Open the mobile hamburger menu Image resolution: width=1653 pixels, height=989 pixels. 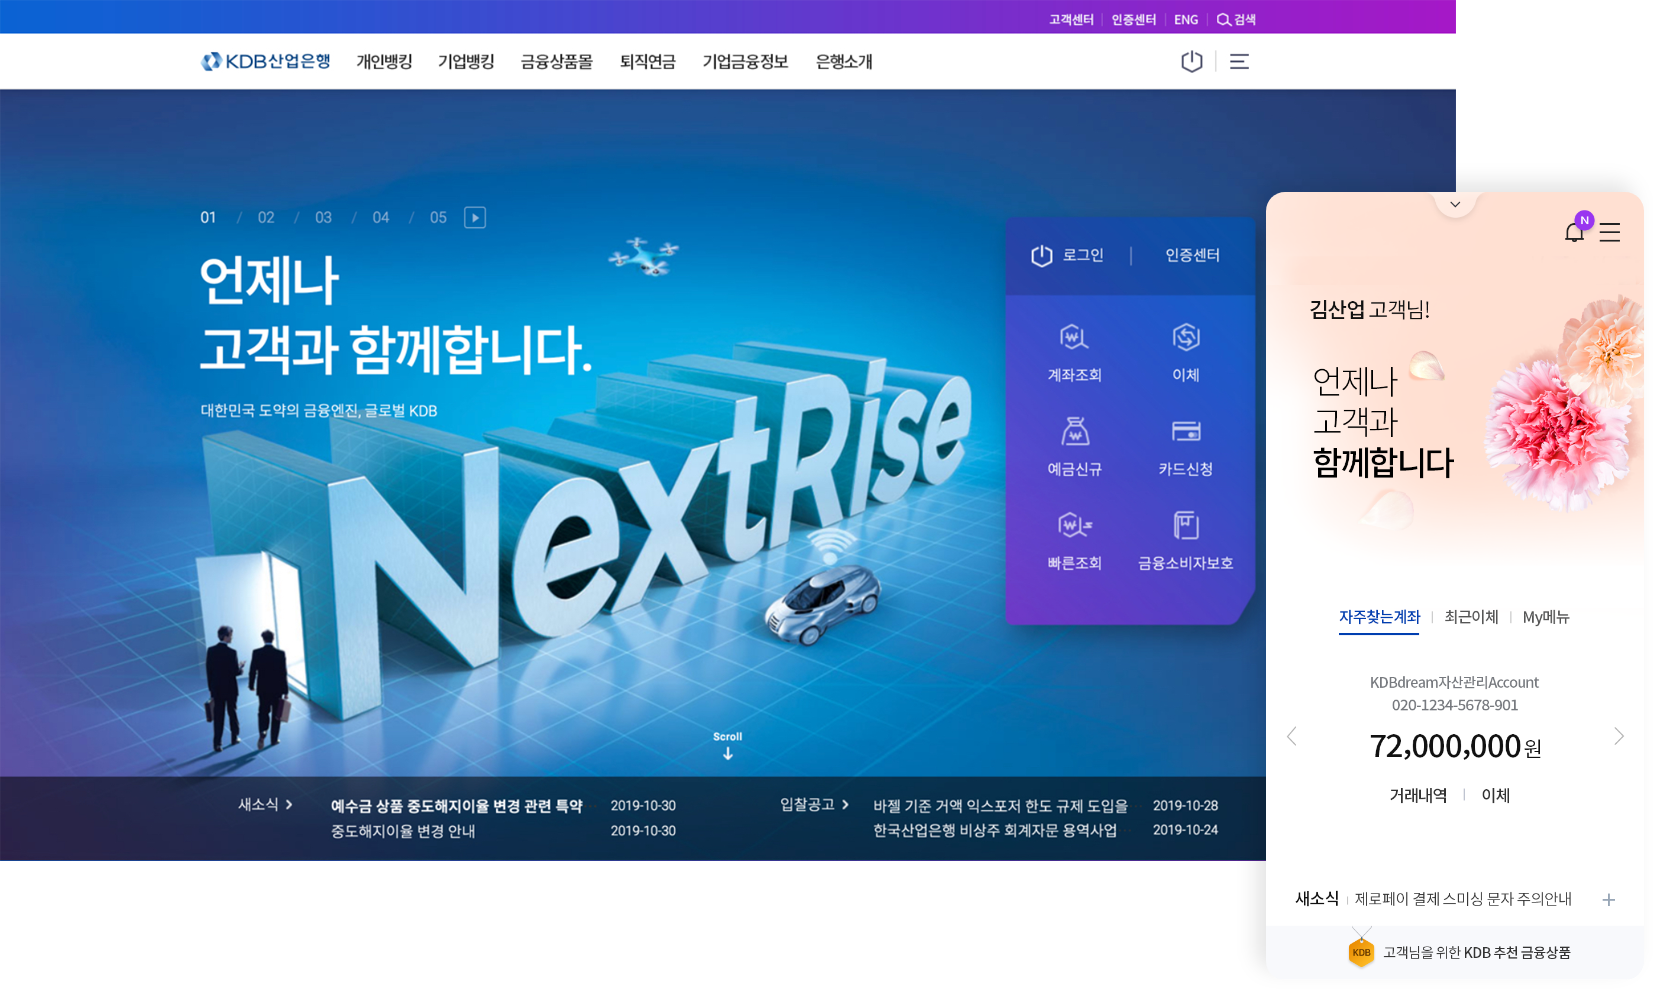point(1610,232)
